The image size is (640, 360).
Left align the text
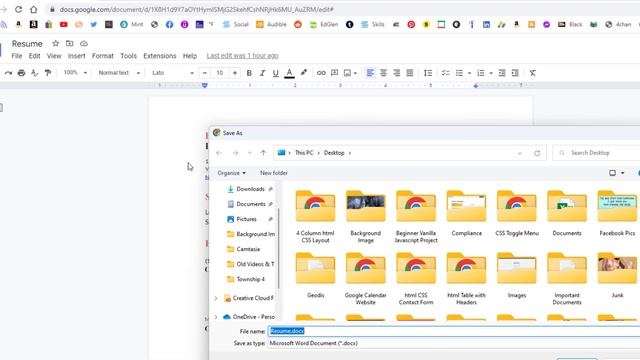370,73
